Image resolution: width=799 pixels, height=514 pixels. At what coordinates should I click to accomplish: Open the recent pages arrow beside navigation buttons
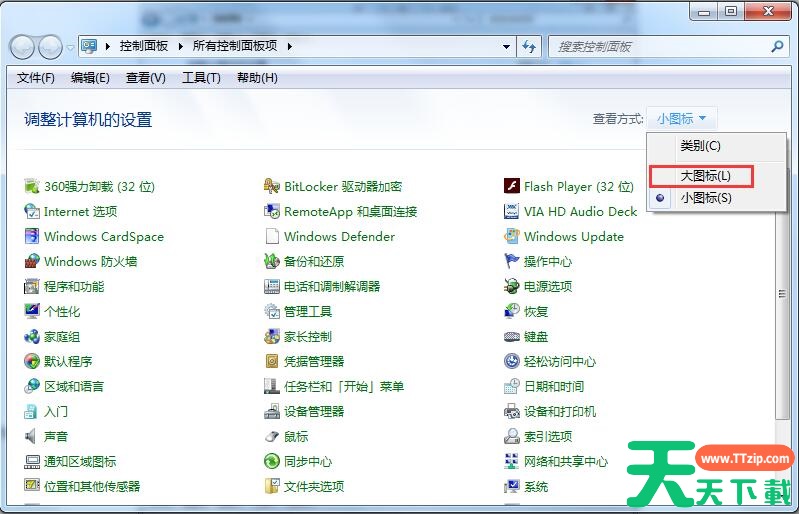pyautogui.click(x=70, y=47)
